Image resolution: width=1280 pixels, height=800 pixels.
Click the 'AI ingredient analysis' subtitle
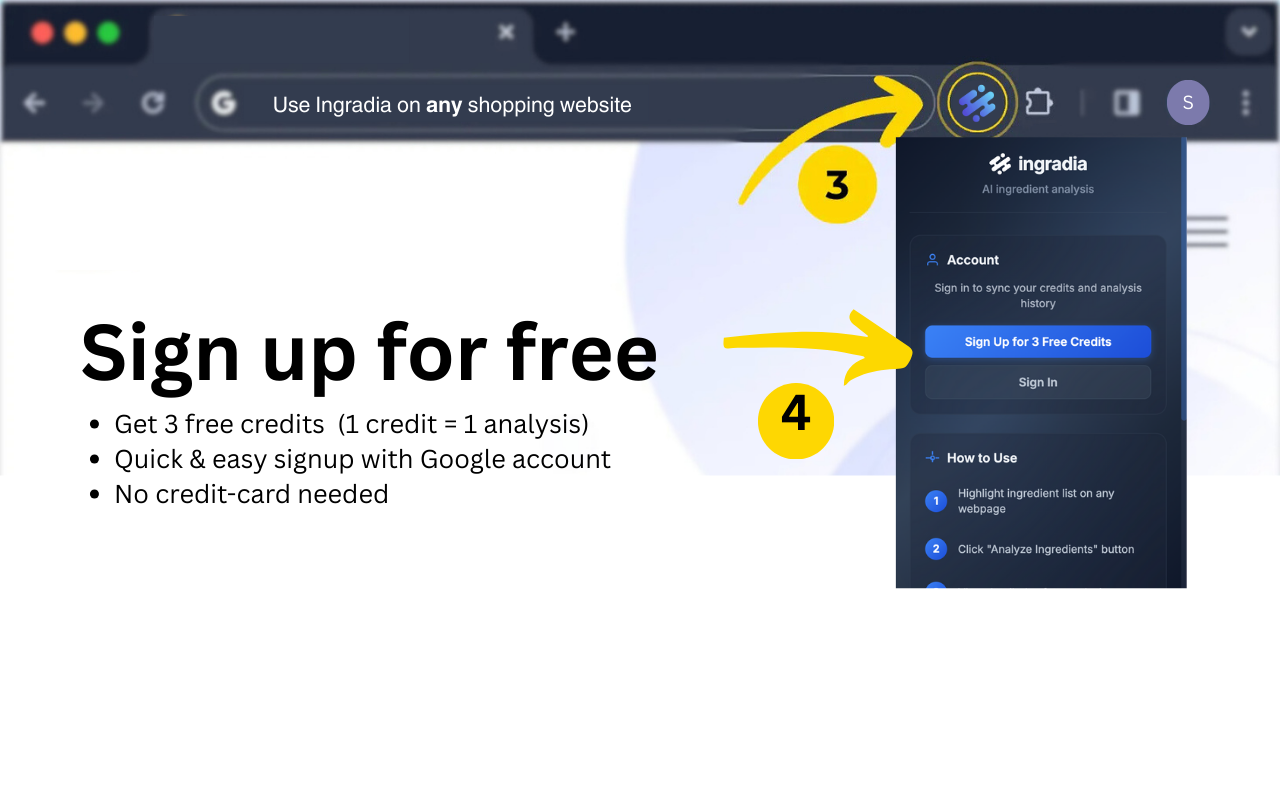pyautogui.click(x=1038, y=189)
